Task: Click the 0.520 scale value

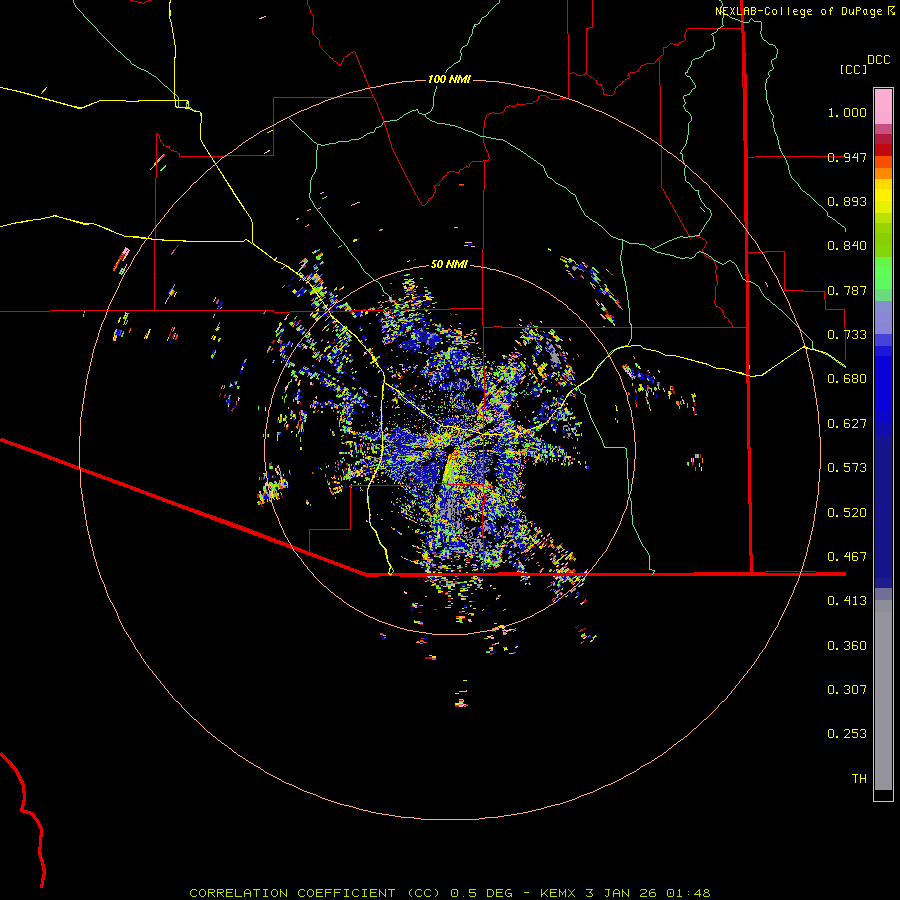Action: (847, 513)
